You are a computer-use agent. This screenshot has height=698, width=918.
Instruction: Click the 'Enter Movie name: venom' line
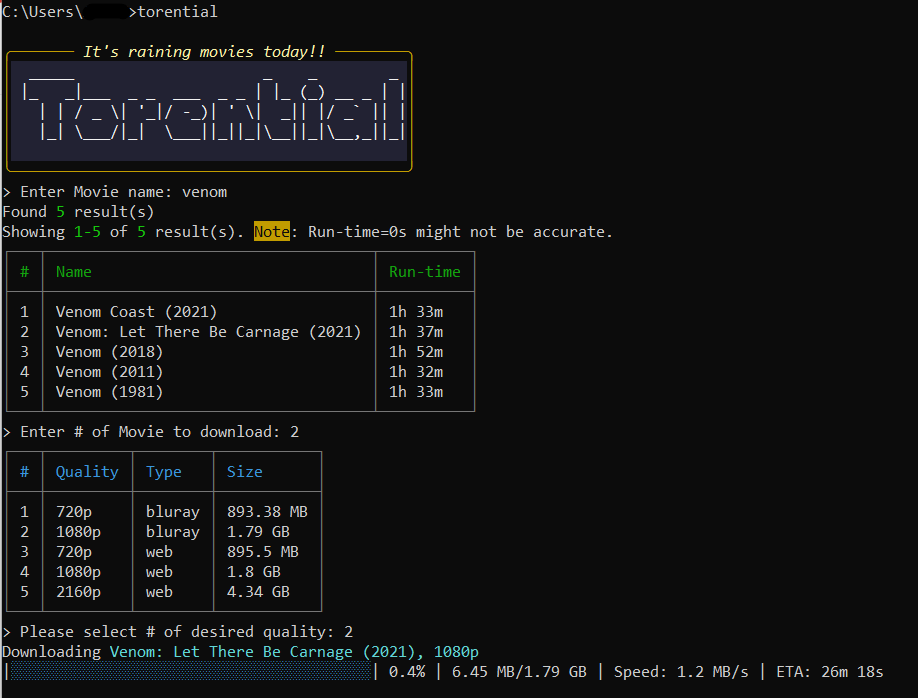(115, 192)
